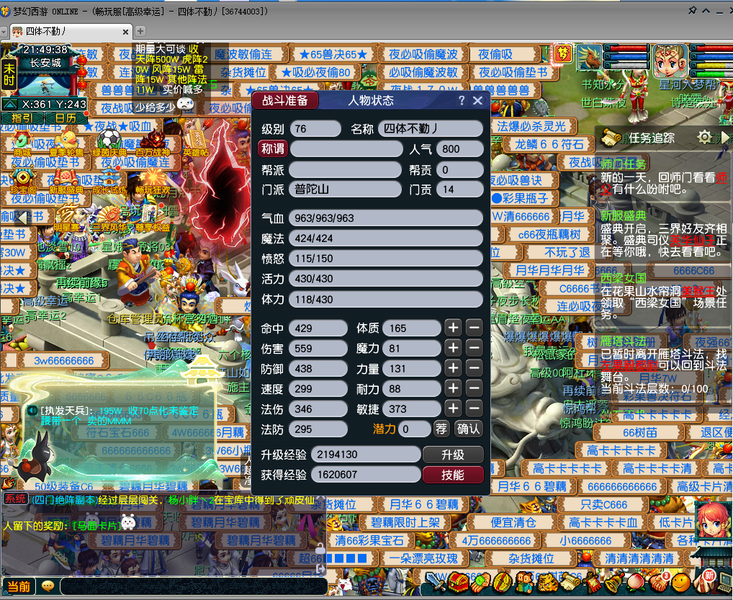The width and height of the screenshot is (733, 600).
Task: Open quest tracker gear settings
Action: pos(704,137)
